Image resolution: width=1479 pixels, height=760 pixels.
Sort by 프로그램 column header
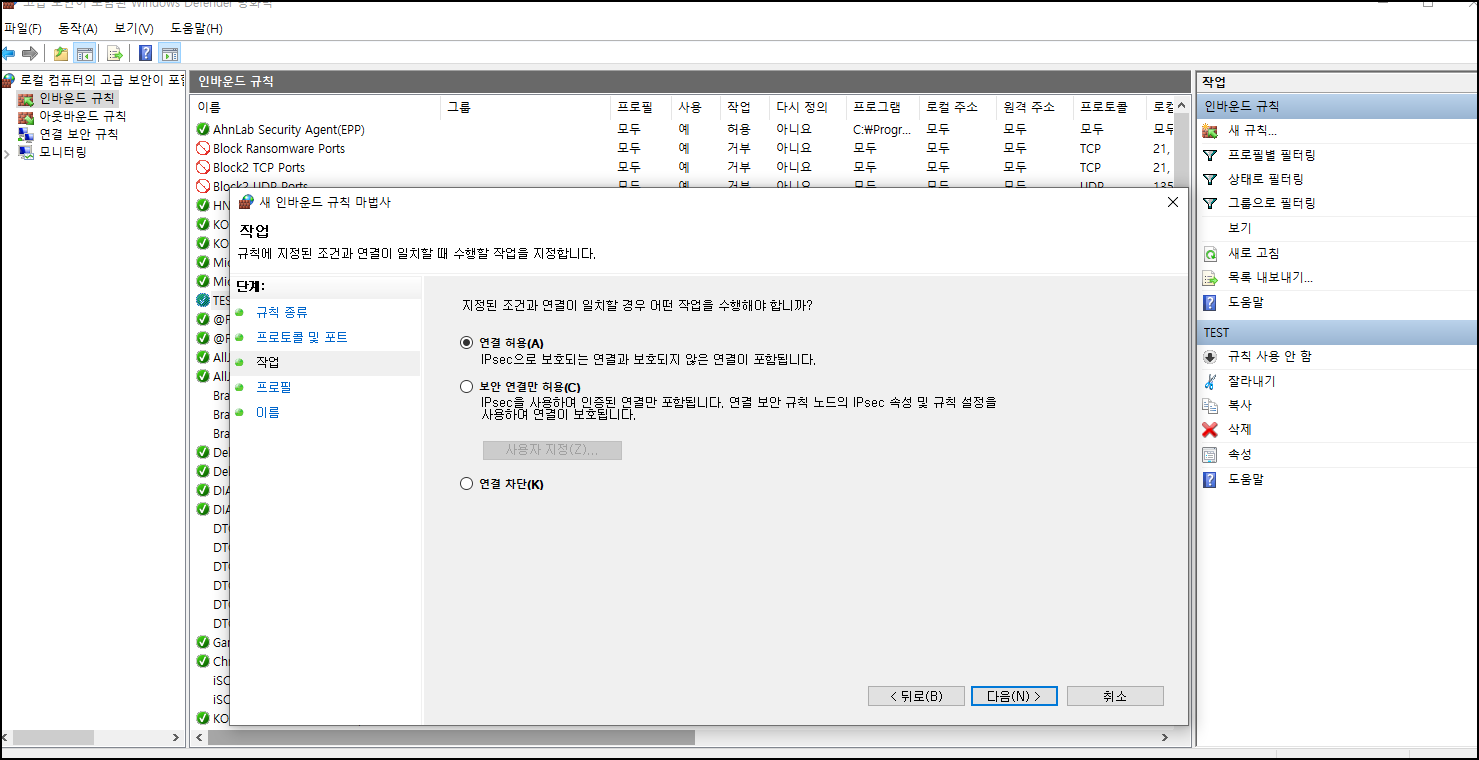883,107
